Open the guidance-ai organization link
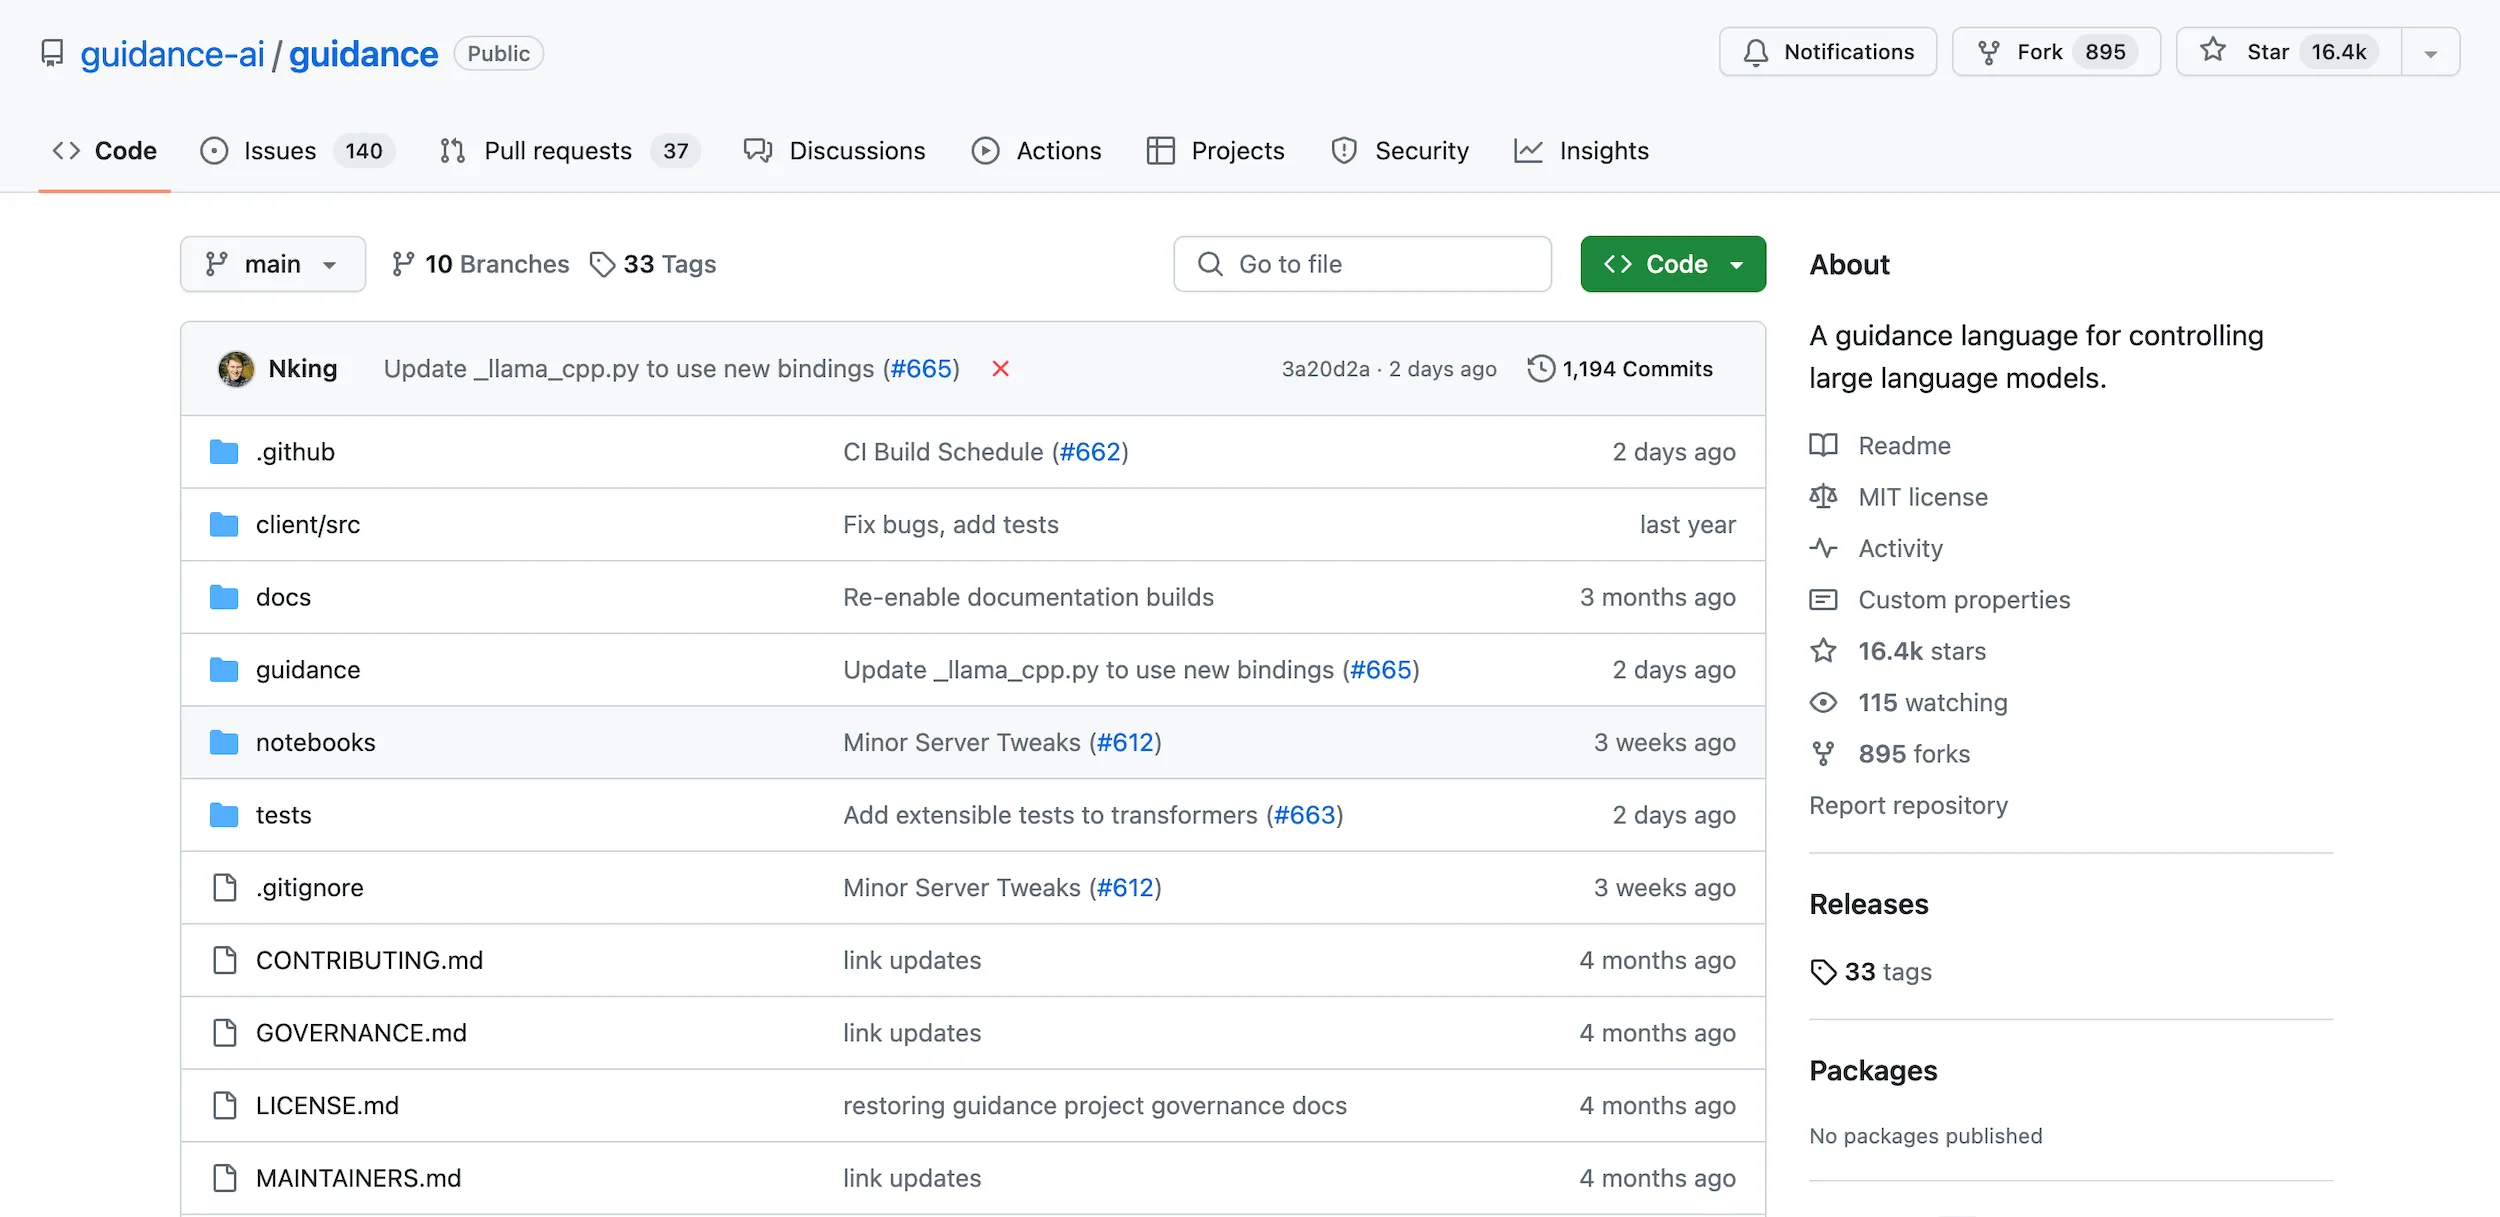This screenshot has width=2500, height=1217. point(172,54)
